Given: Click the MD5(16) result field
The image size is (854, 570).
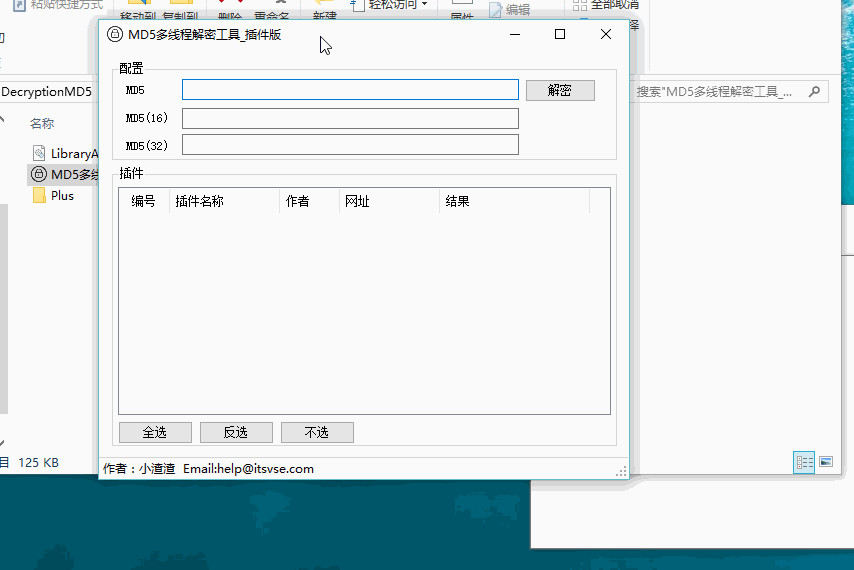Looking at the screenshot, I should pos(350,118).
